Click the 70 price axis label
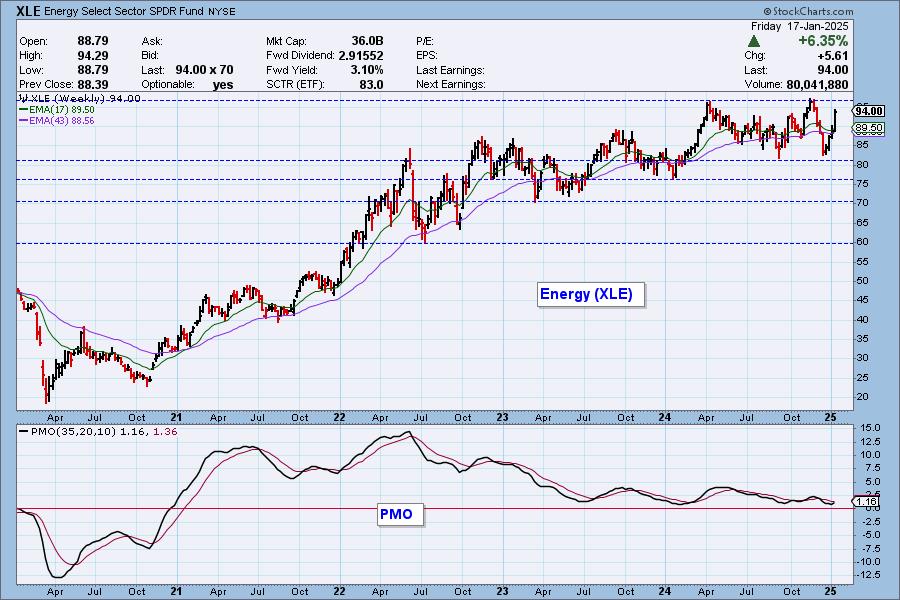 tap(862, 203)
